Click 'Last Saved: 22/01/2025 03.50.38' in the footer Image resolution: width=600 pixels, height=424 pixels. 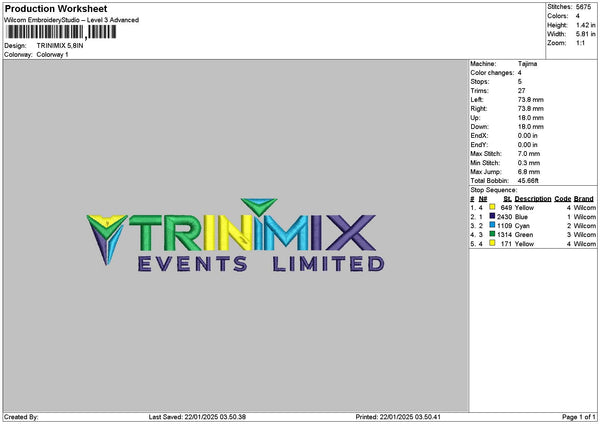tap(197, 417)
